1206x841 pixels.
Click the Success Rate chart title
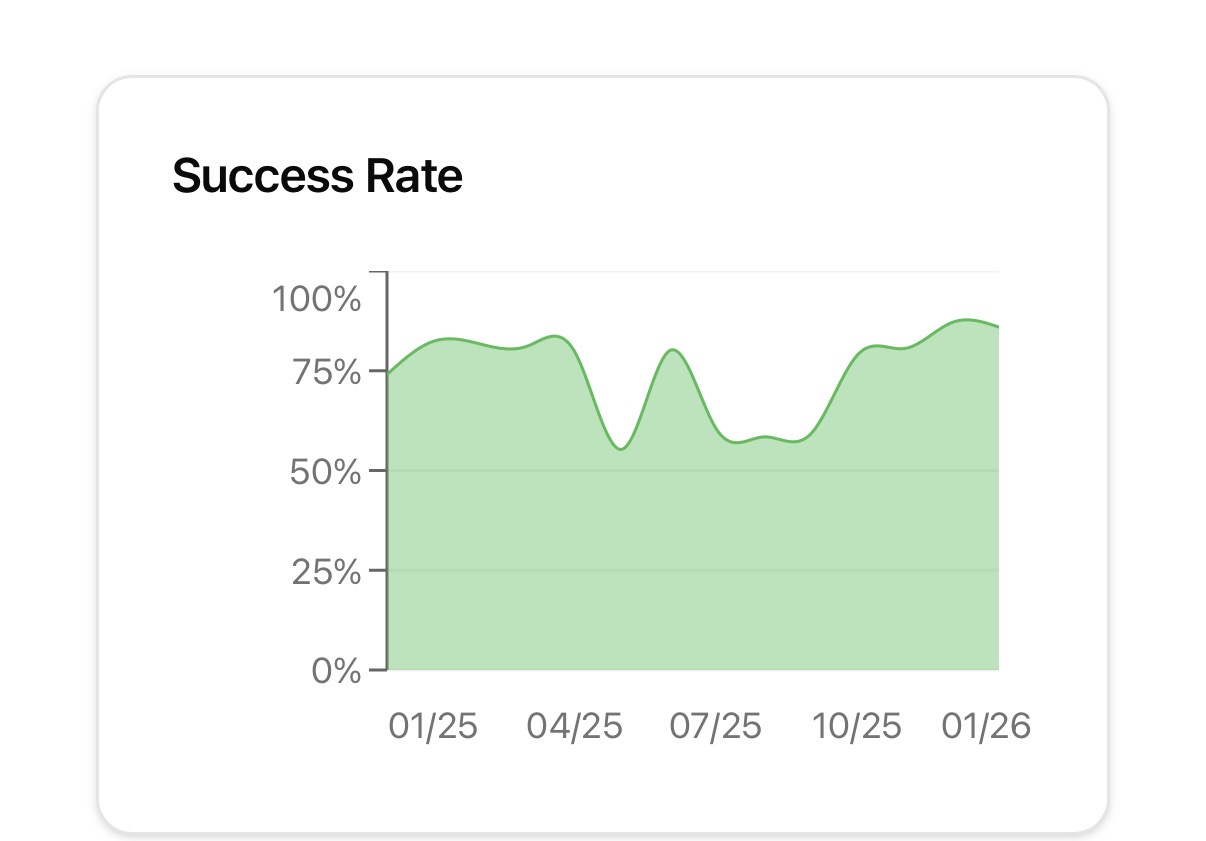[x=317, y=176]
